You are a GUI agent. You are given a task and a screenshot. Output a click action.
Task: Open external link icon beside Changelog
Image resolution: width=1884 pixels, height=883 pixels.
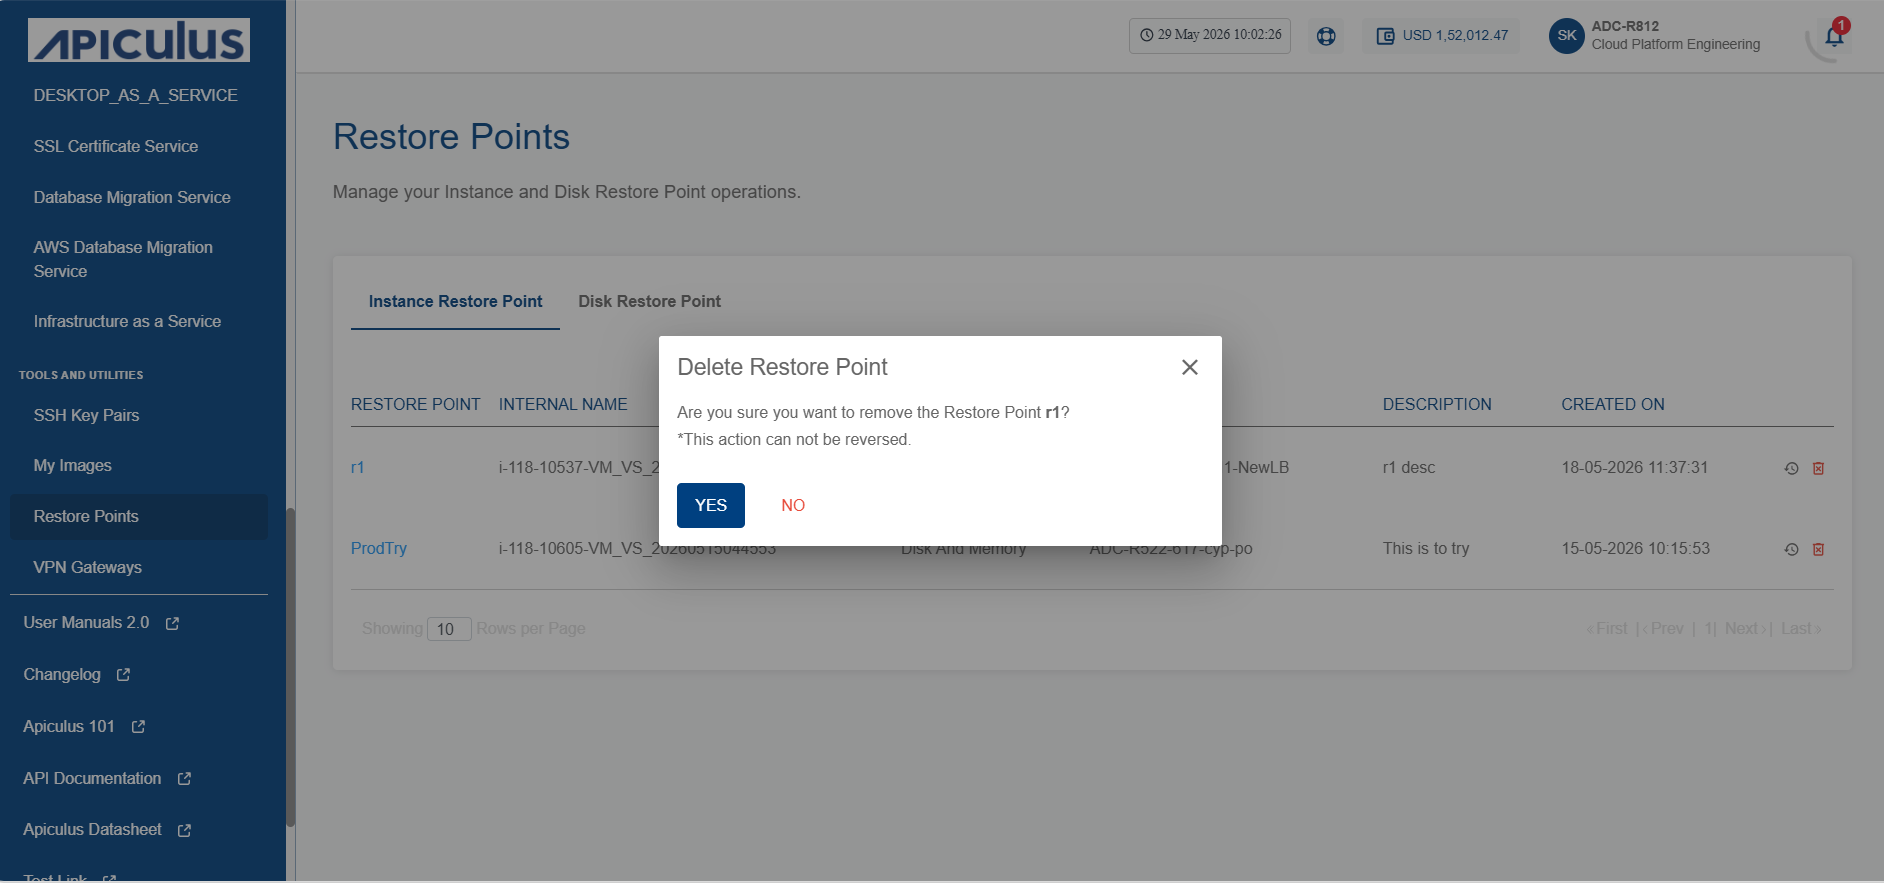[x=123, y=675]
